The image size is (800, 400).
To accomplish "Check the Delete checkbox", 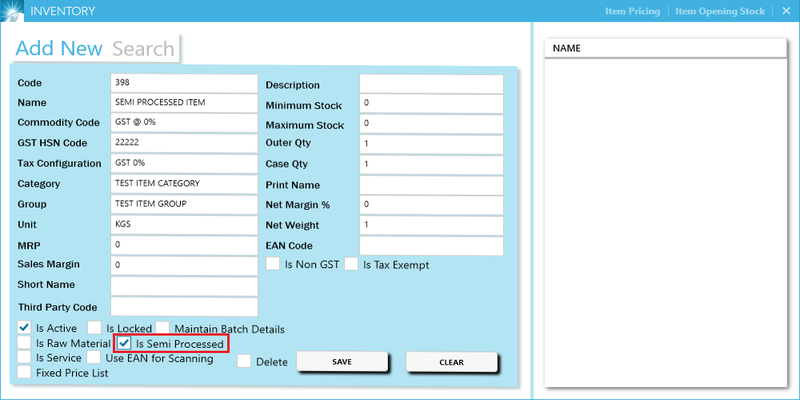I will [x=245, y=362].
